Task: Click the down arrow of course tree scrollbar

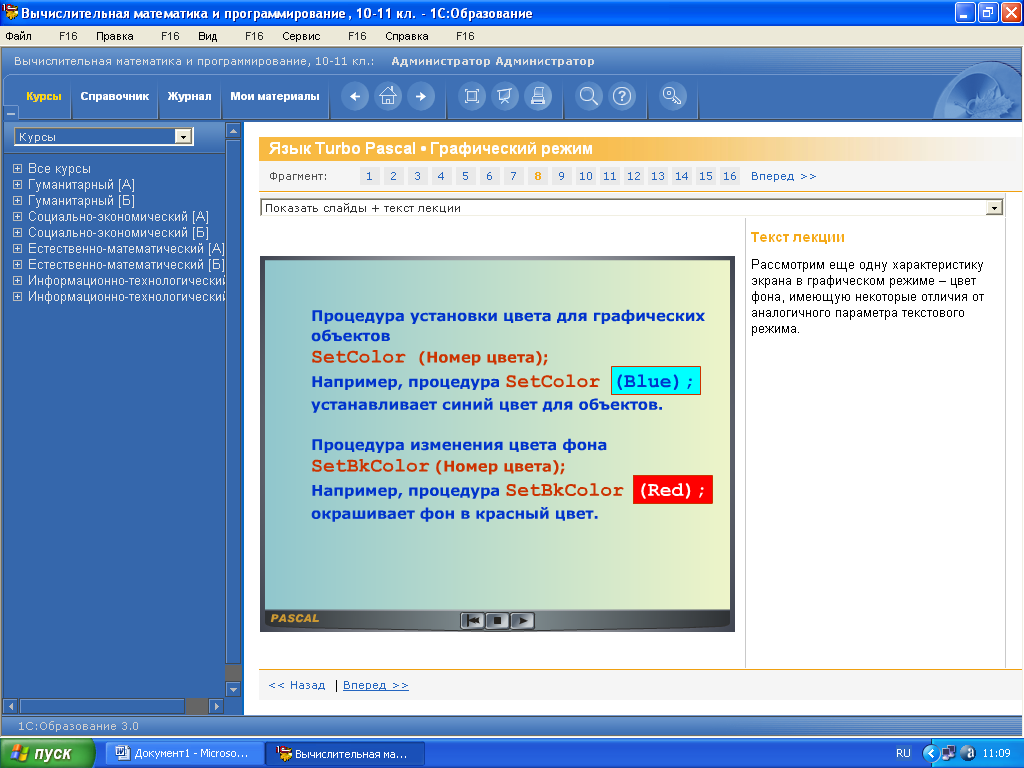Action: click(x=233, y=688)
